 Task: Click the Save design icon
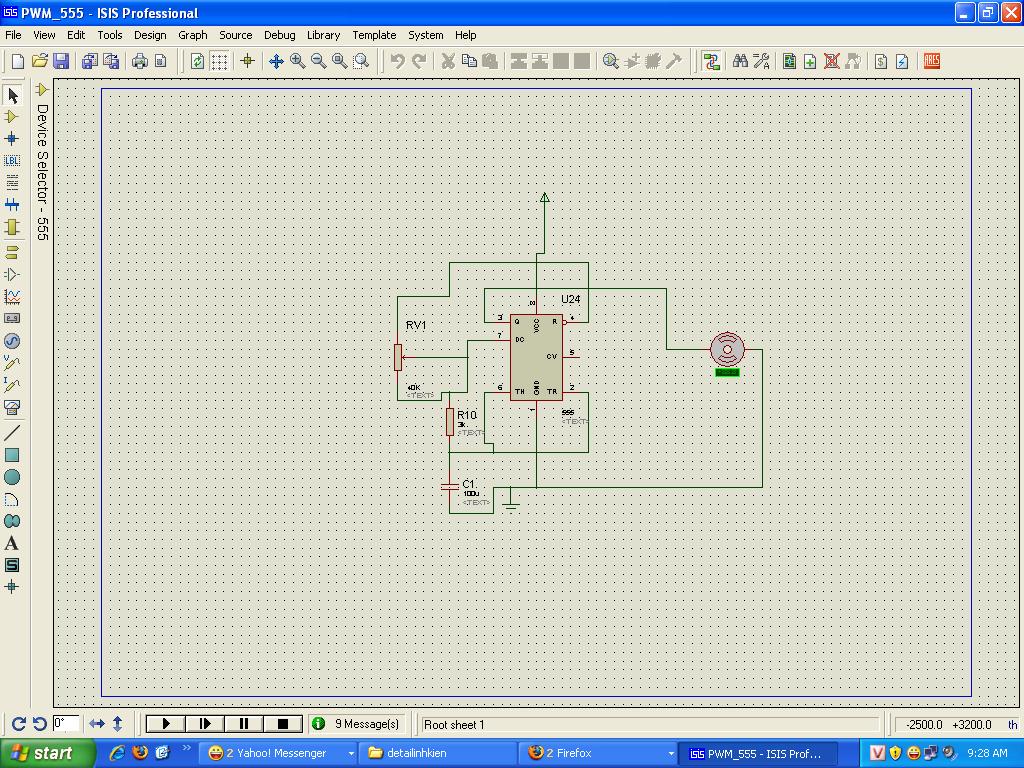[x=61, y=61]
